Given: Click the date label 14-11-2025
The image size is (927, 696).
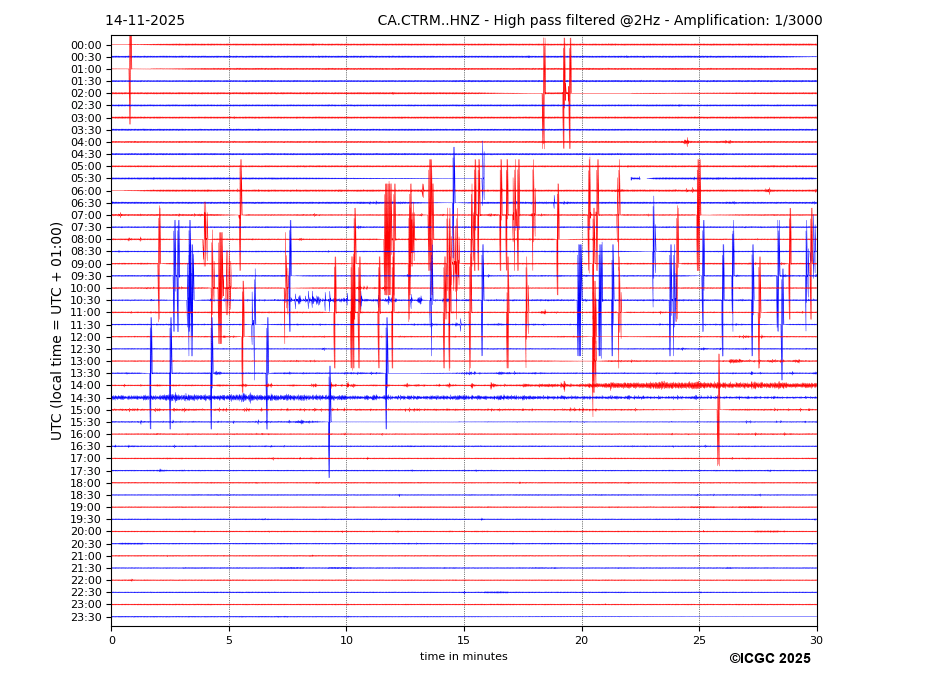Looking at the screenshot, I should [145, 21].
